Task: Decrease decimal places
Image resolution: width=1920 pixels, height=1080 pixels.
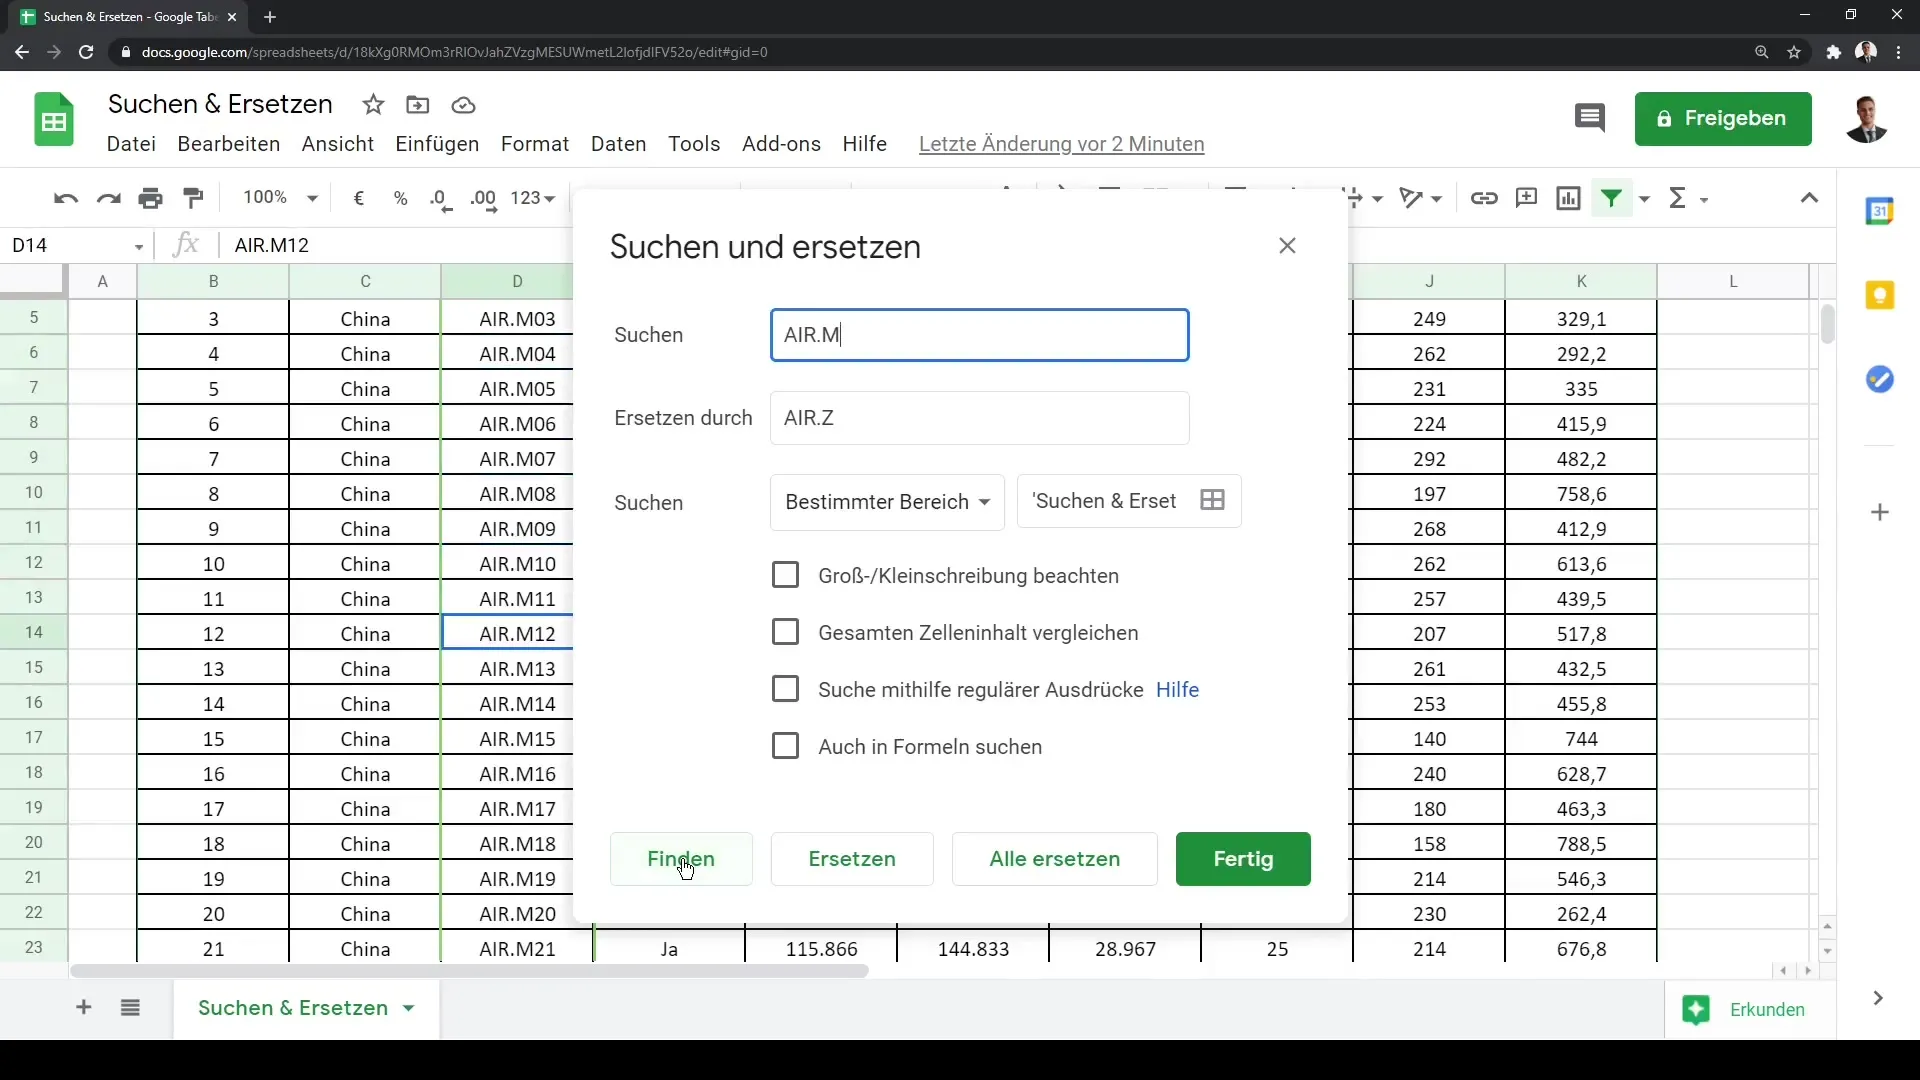Action: point(441,198)
